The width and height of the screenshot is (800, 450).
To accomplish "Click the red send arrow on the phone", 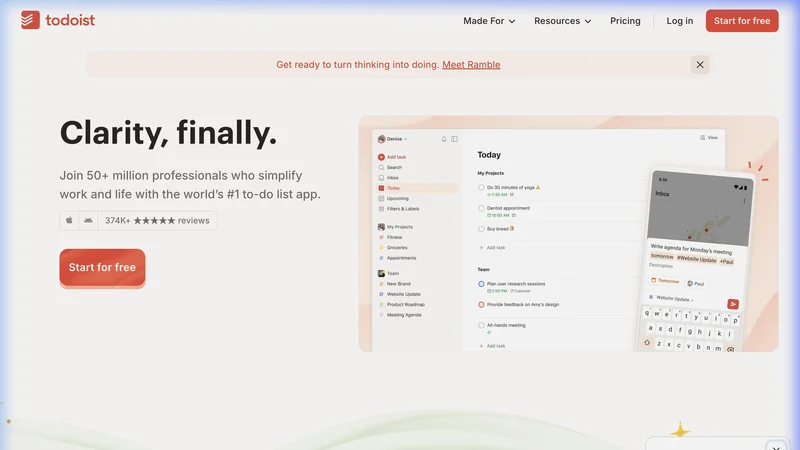I will [x=733, y=304].
